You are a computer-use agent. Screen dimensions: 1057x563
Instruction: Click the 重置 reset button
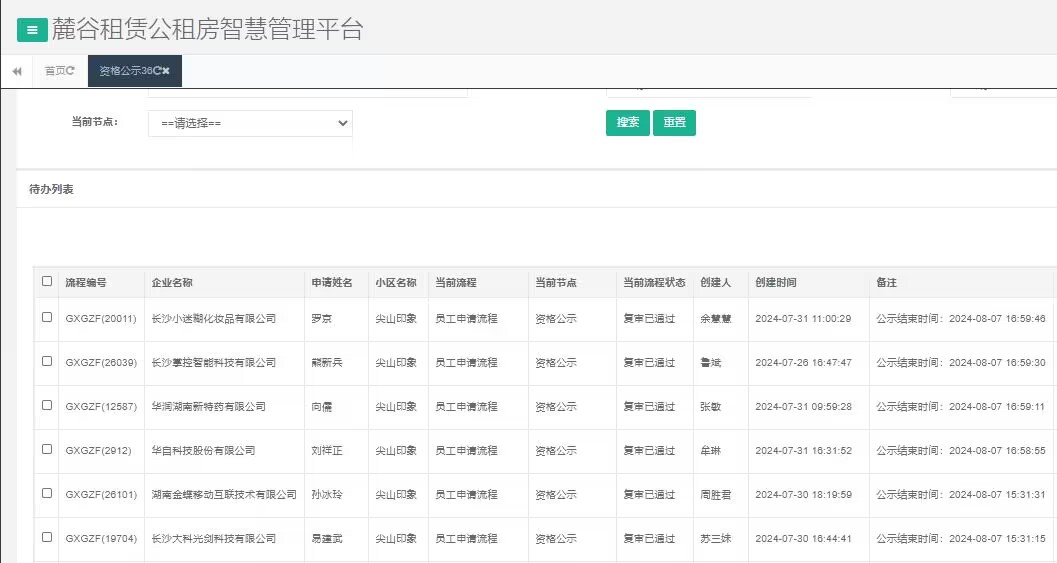[x=674, y=123]
